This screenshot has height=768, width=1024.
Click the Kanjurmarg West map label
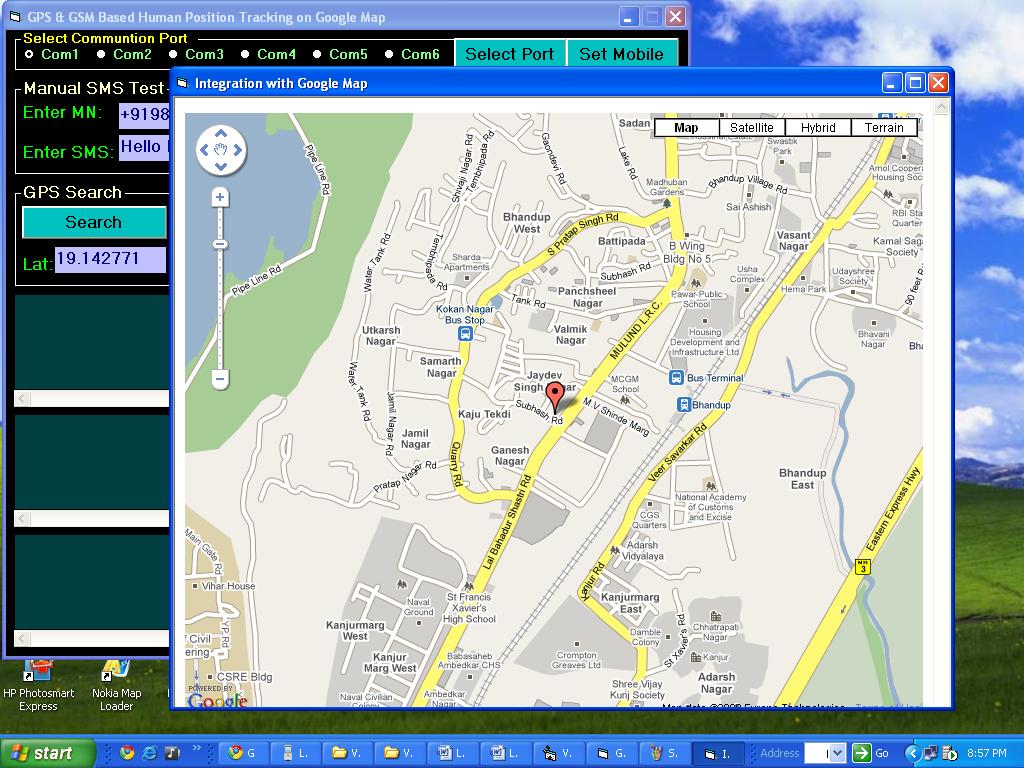click(x=355, y=630)
